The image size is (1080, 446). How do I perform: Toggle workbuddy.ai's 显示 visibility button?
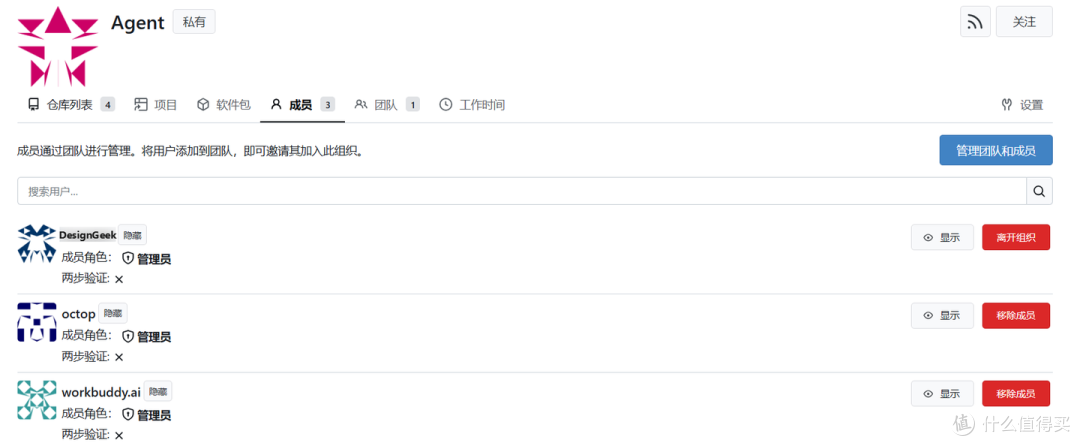click(x=942, y=394)
